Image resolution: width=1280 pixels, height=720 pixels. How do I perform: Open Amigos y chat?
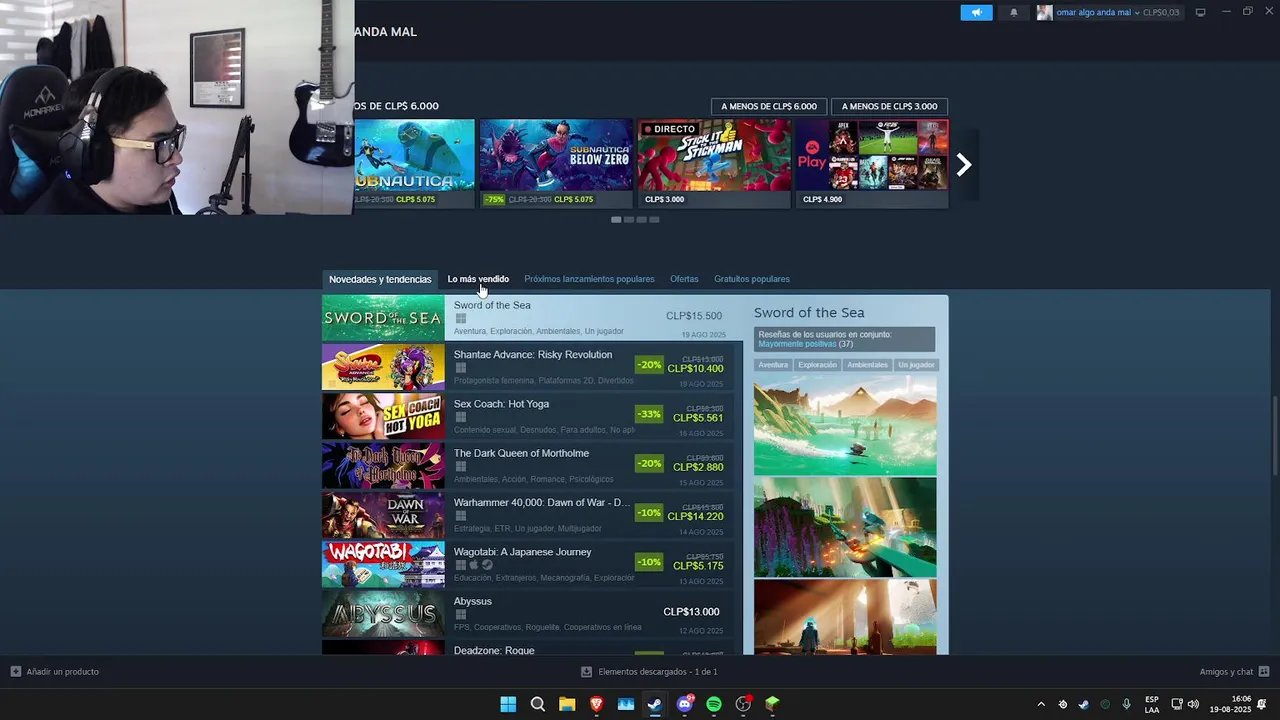1234,672
